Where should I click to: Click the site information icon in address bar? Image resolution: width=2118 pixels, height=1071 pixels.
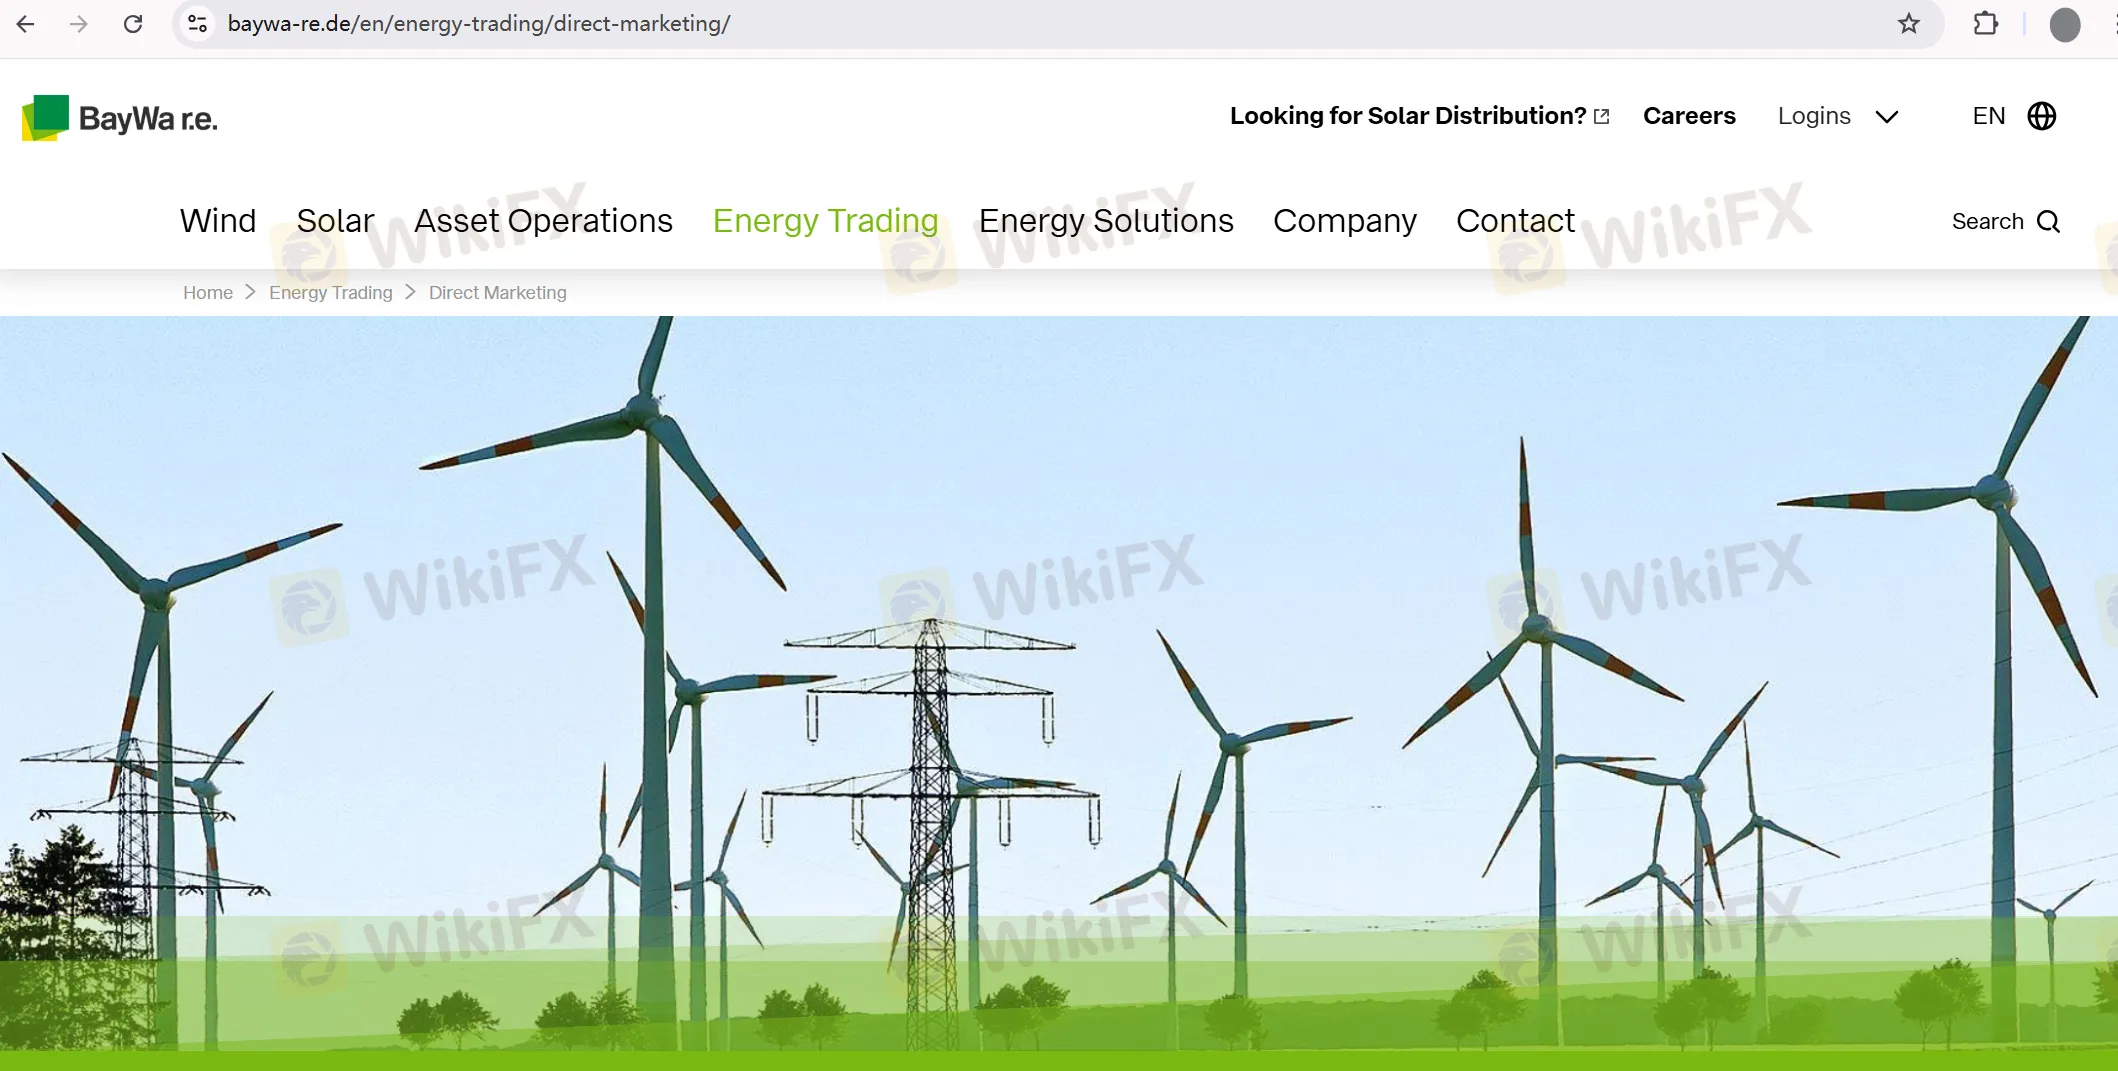click(x=197, y=24)
